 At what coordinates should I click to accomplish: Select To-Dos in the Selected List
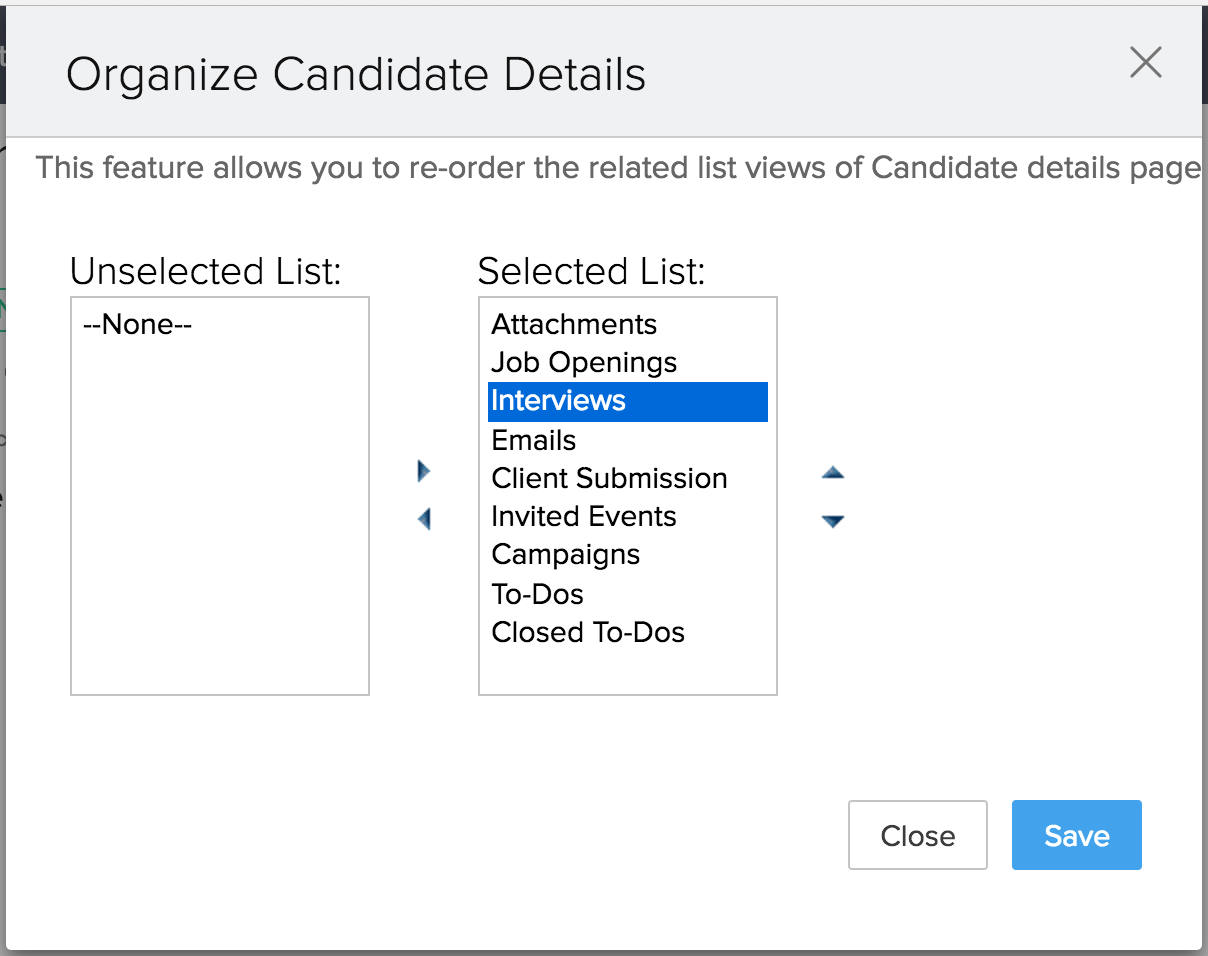tap(628, 594)
